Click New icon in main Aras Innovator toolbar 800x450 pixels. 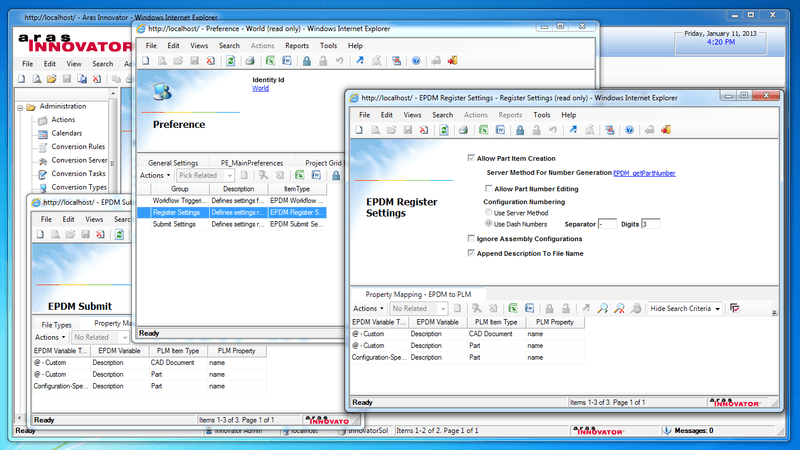21,79
